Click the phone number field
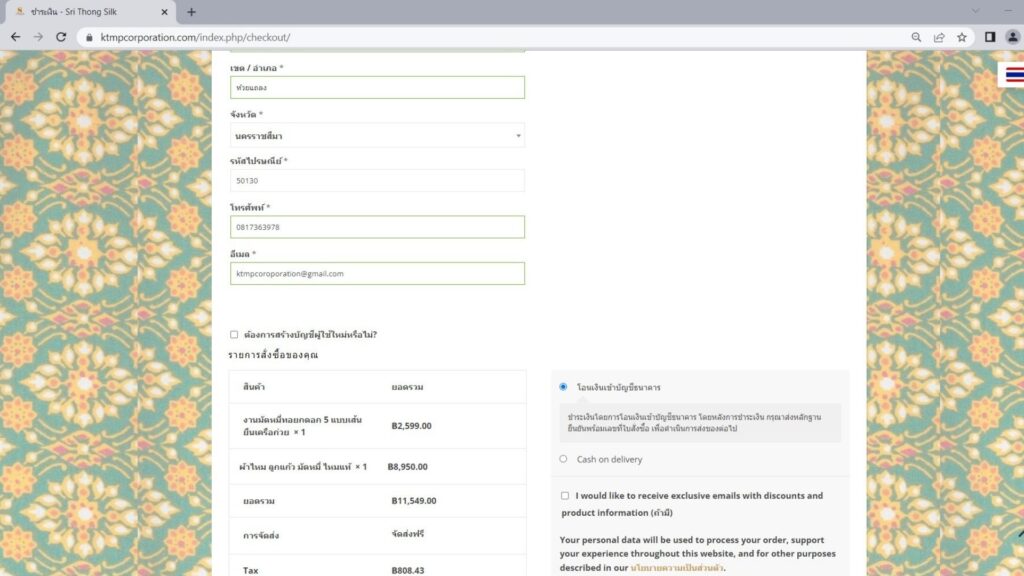The image size is (1024, 576). pyautogui.click(x=377, y=227)
